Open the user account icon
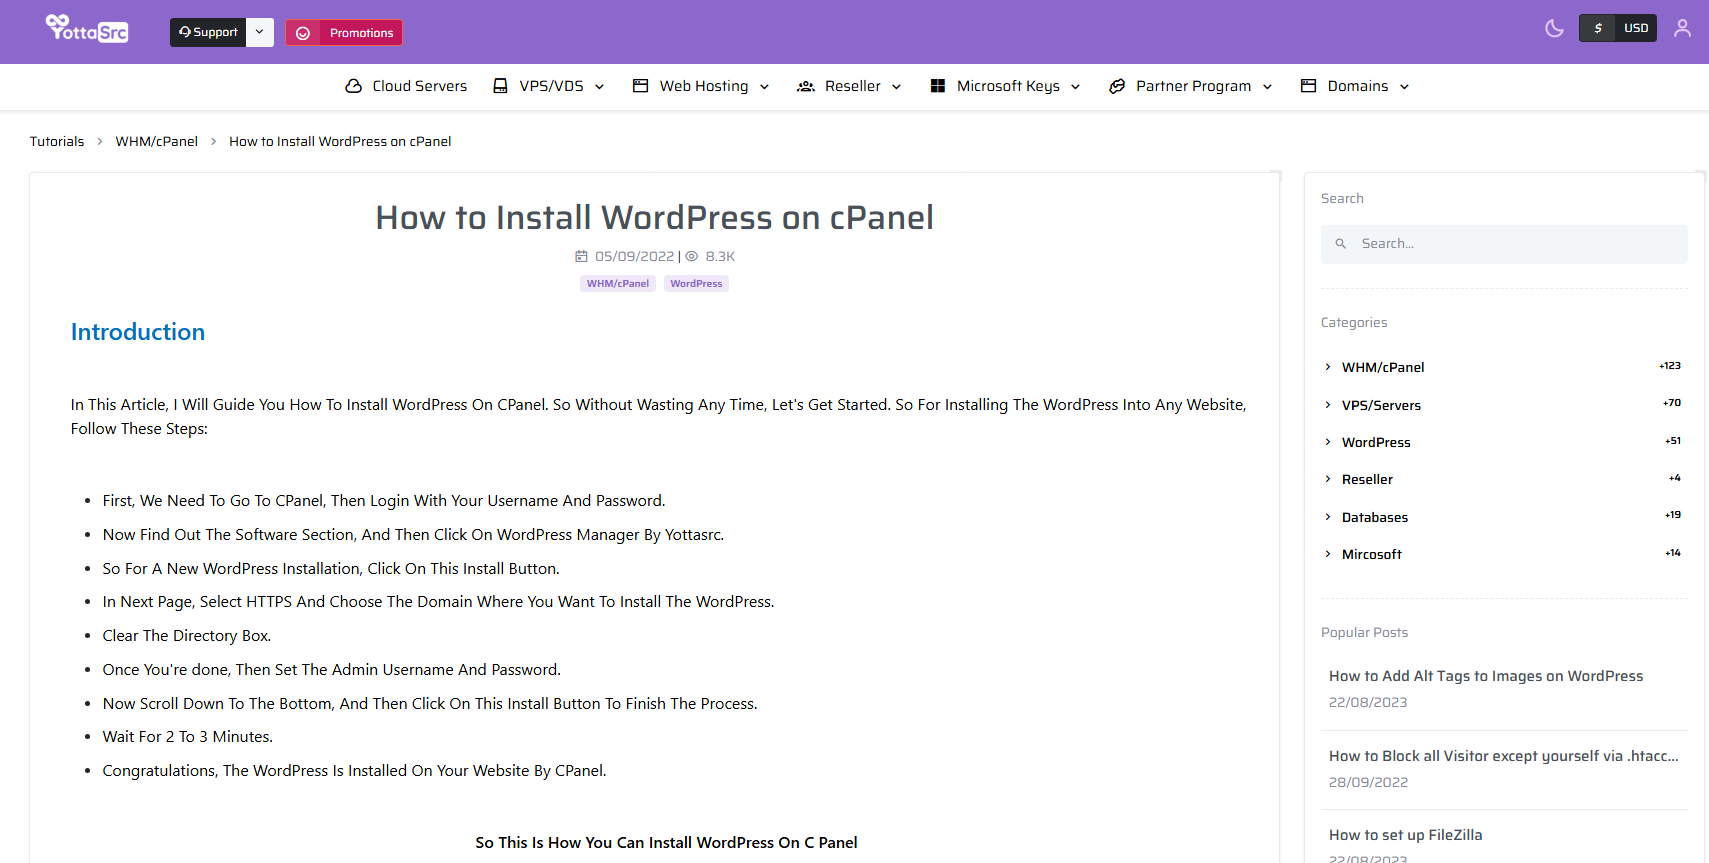 click(x=1683, y=28)
